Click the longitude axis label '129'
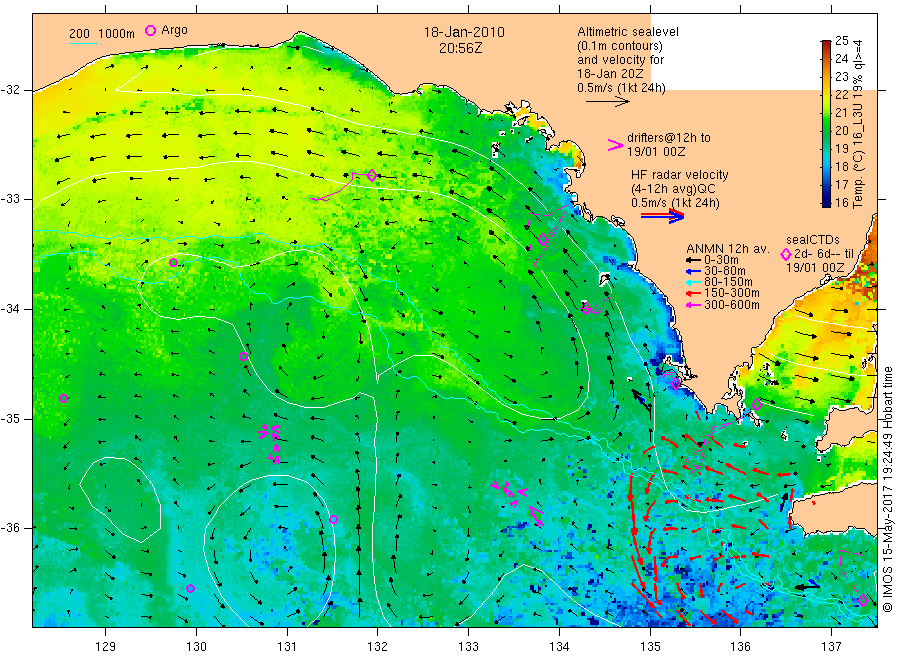This screenshot has height=660, width=900. pos(106,646)
